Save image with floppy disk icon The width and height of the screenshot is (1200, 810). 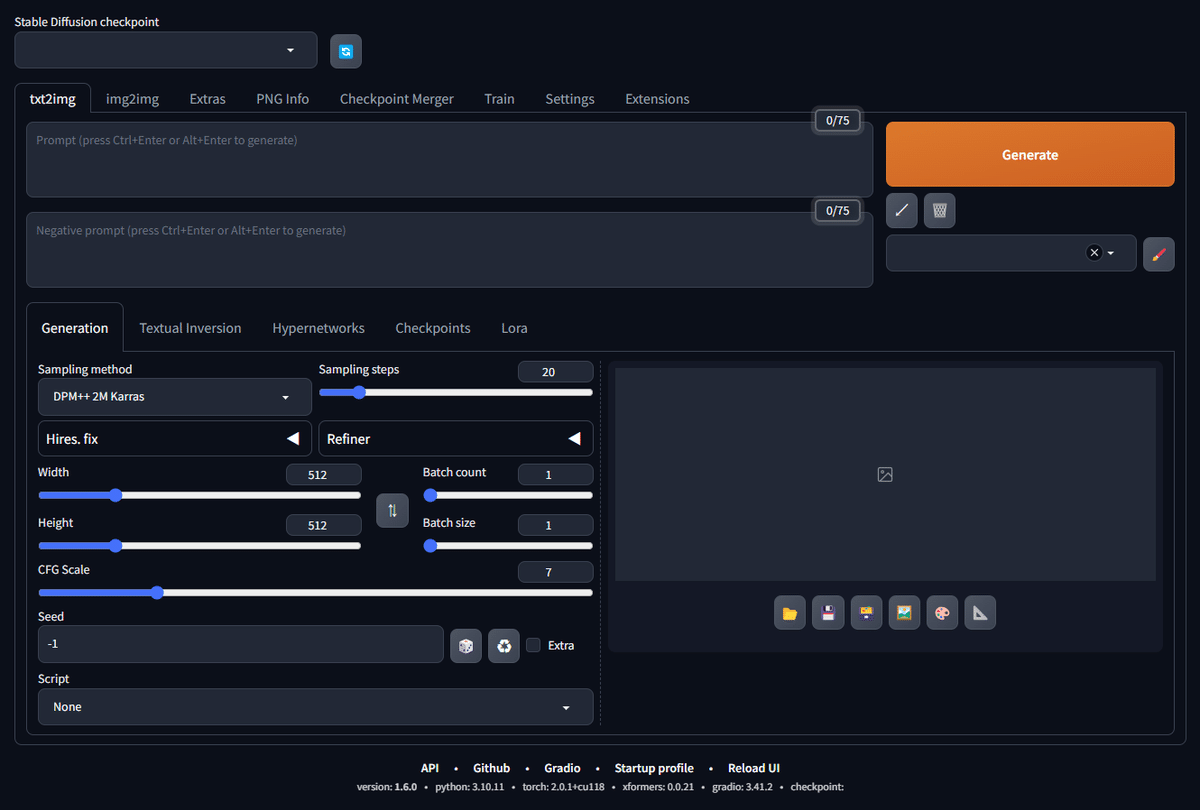click(828, 613)
